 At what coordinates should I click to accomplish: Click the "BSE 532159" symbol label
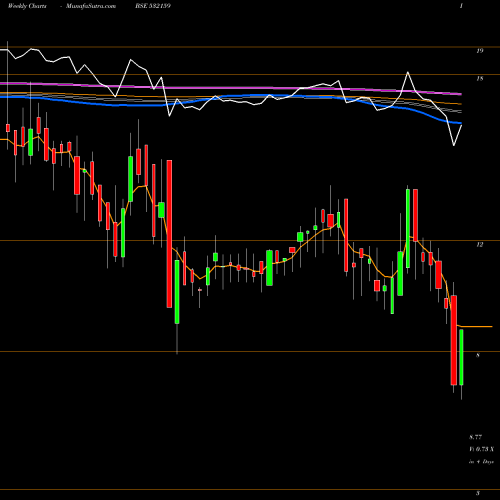[153, 6]
